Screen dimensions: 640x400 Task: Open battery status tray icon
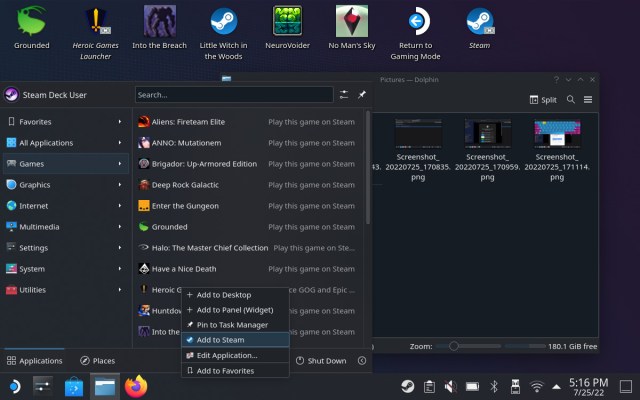472,386
